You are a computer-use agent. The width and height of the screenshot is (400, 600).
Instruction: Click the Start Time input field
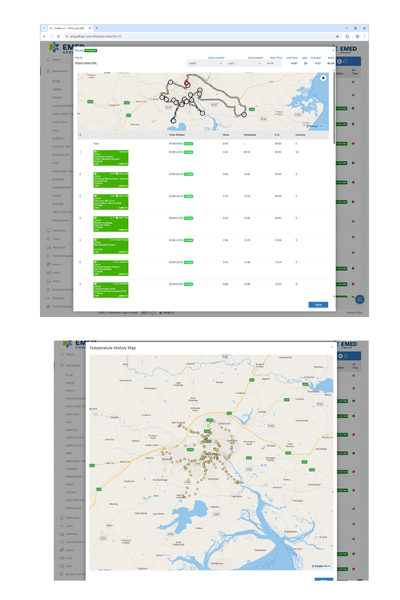point(273,63)
